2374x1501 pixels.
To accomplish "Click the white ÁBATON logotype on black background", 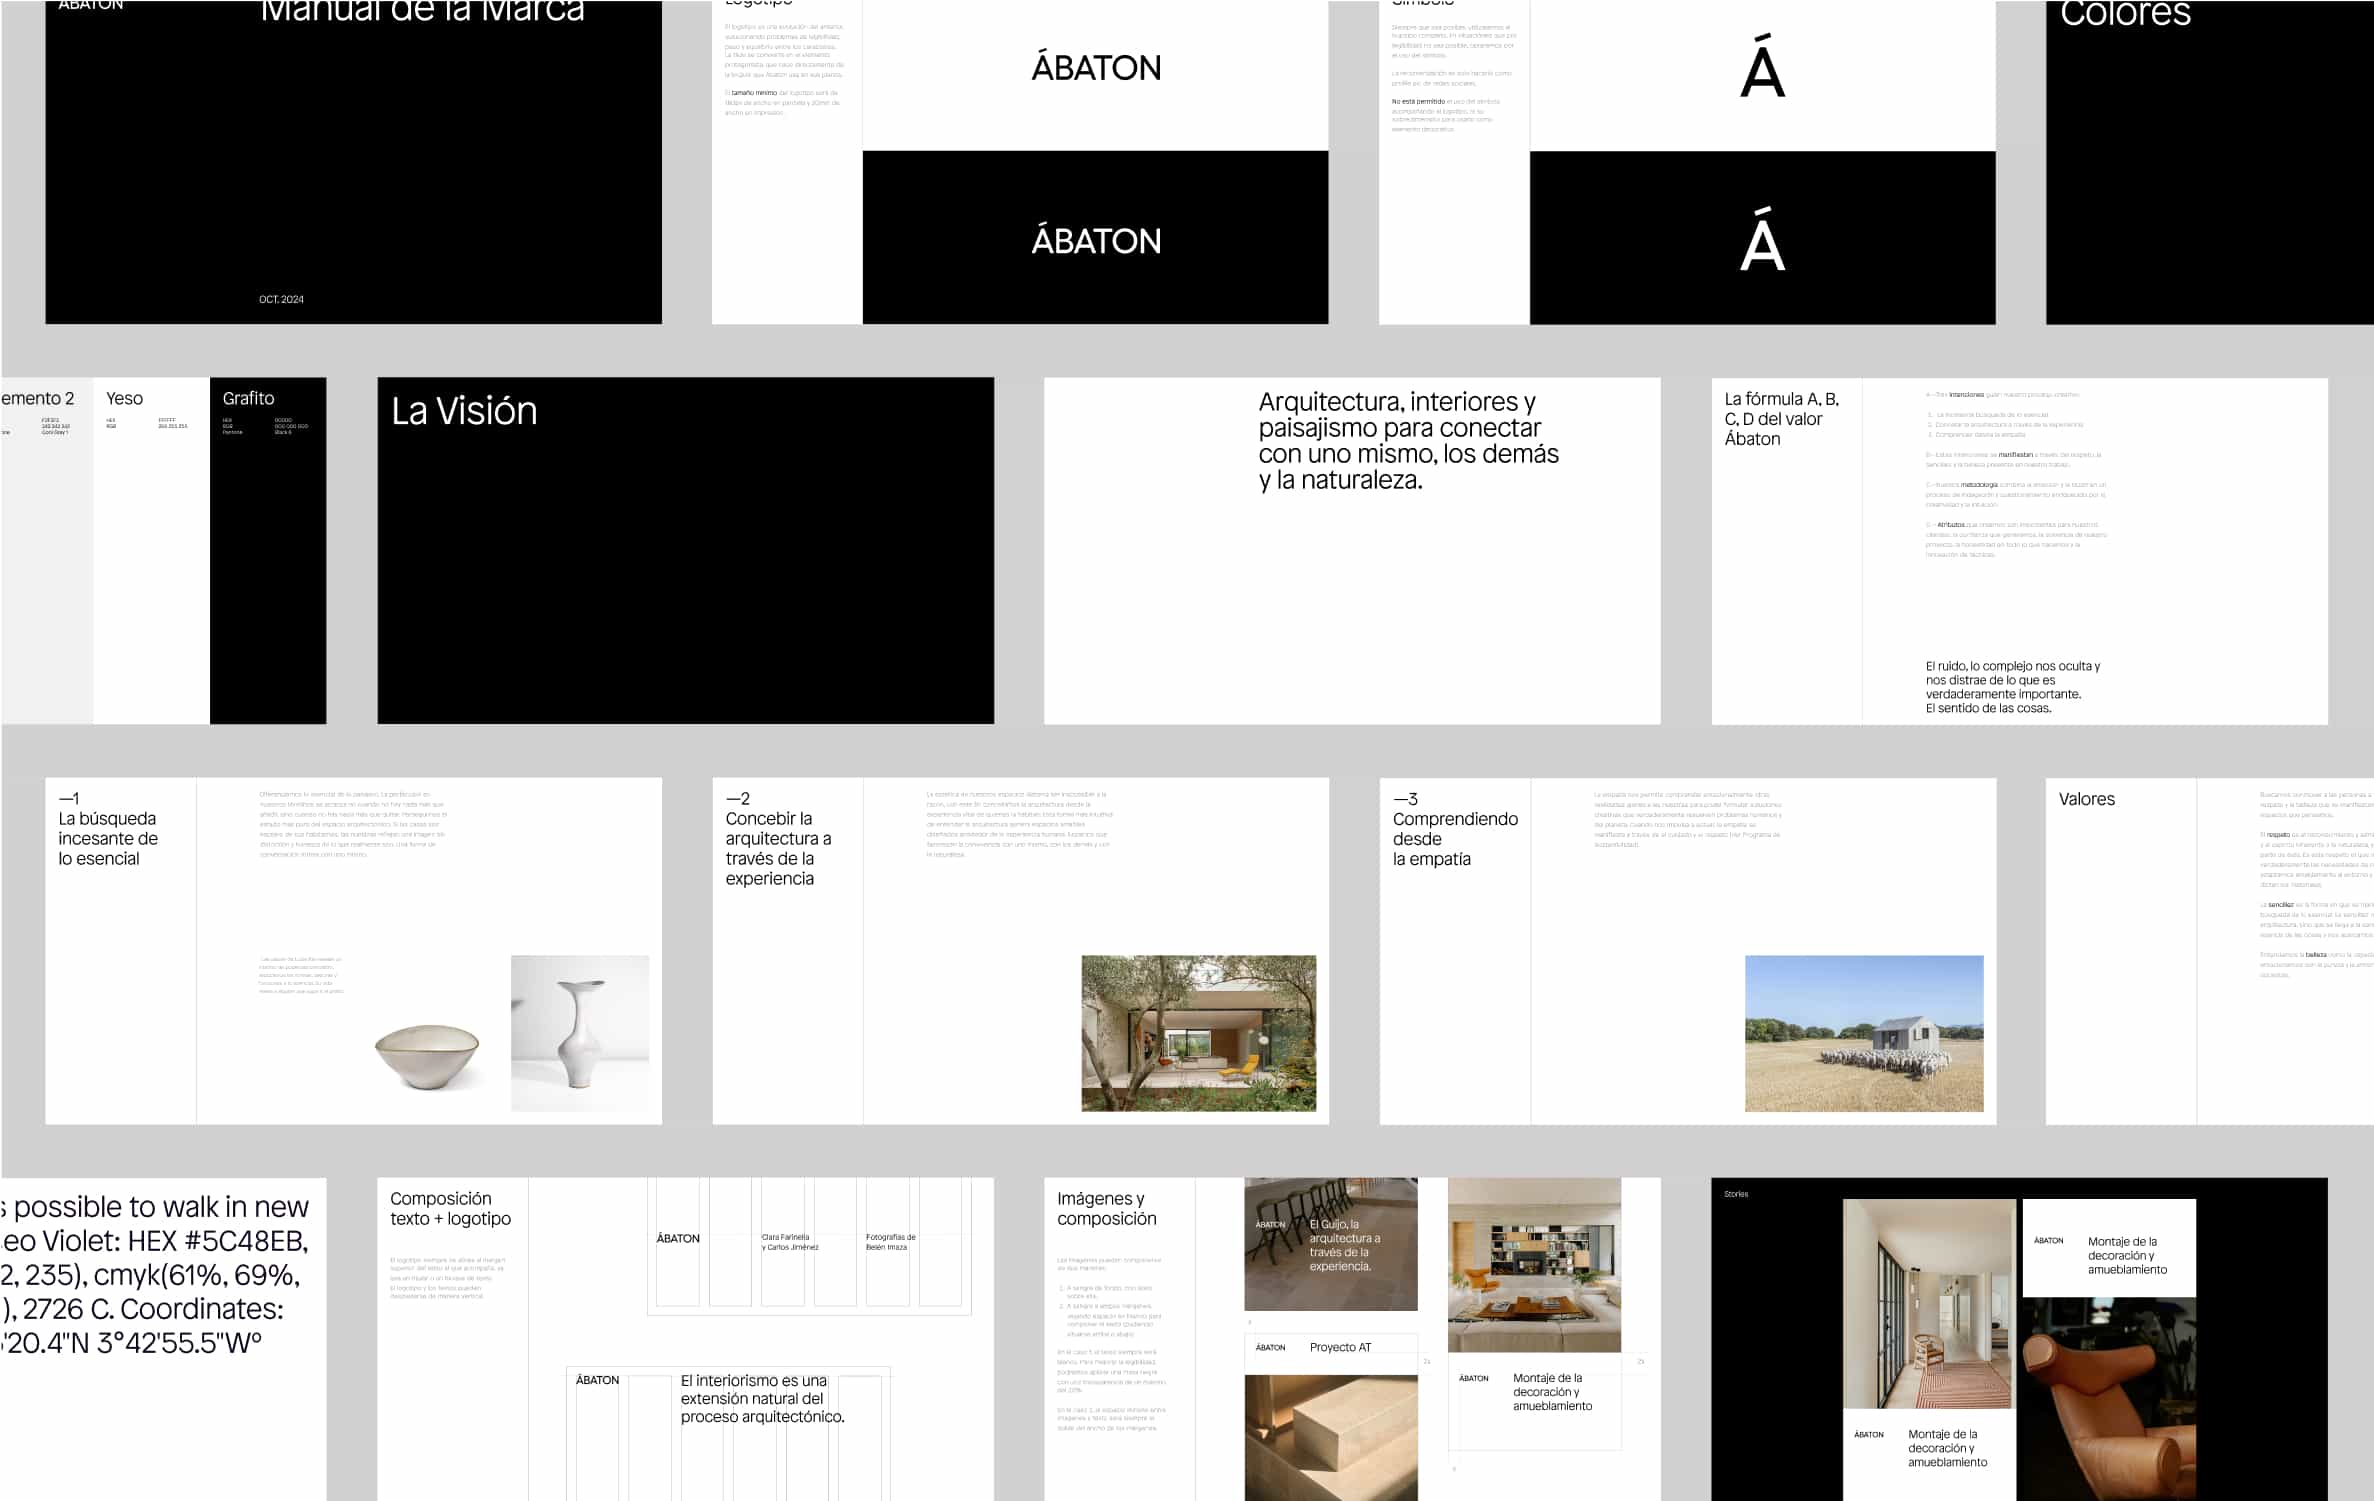I will coord(1096,241).
